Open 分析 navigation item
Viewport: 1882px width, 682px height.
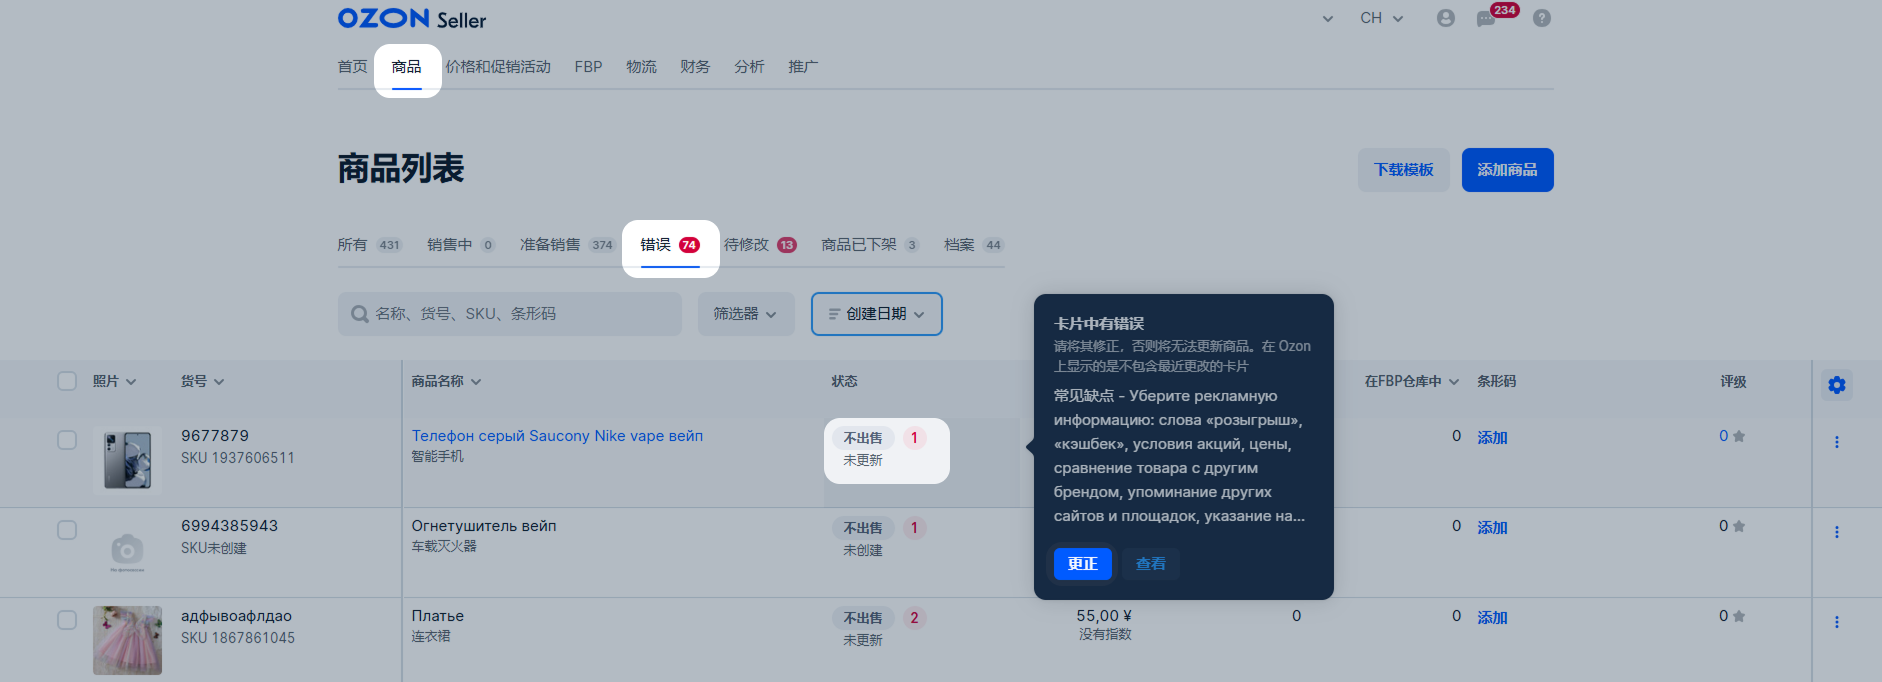click(749, 67)
